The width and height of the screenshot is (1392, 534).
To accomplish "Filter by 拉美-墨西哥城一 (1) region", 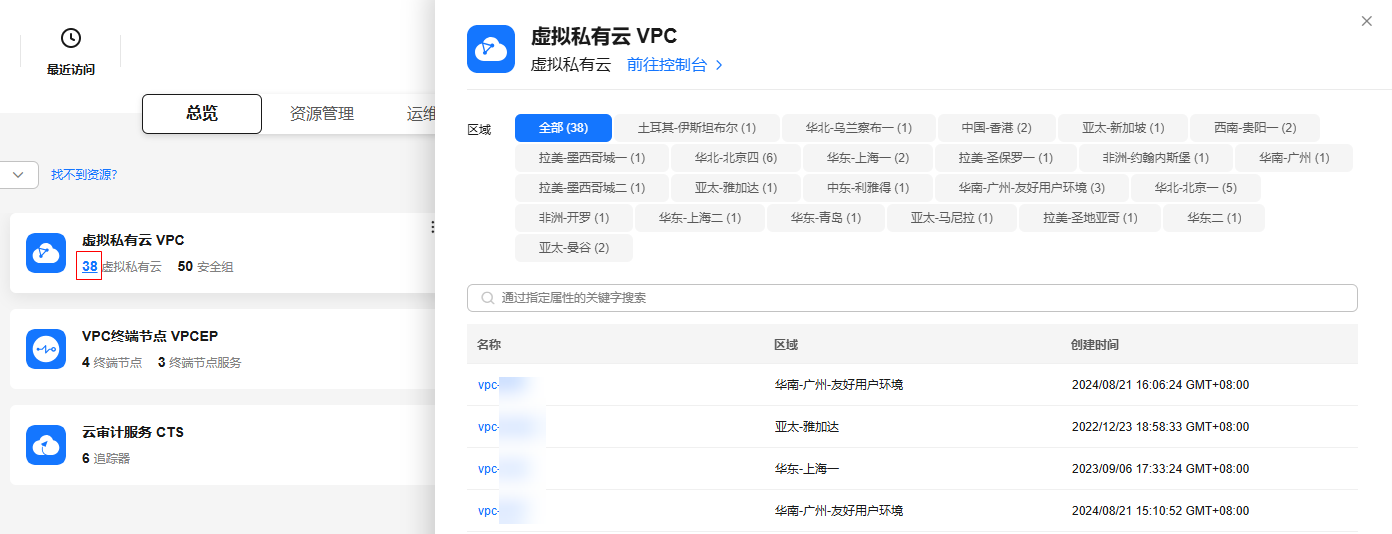I will pos(592,158).
